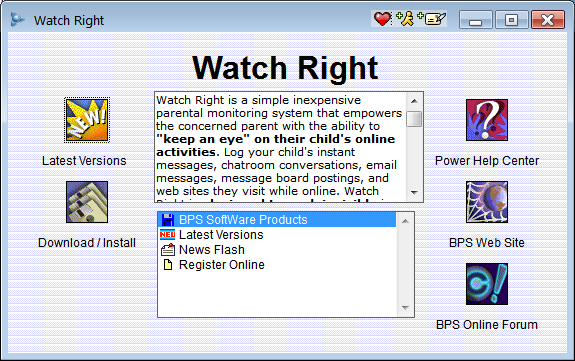Click inside the Watch Right description text area

(281, 147)
